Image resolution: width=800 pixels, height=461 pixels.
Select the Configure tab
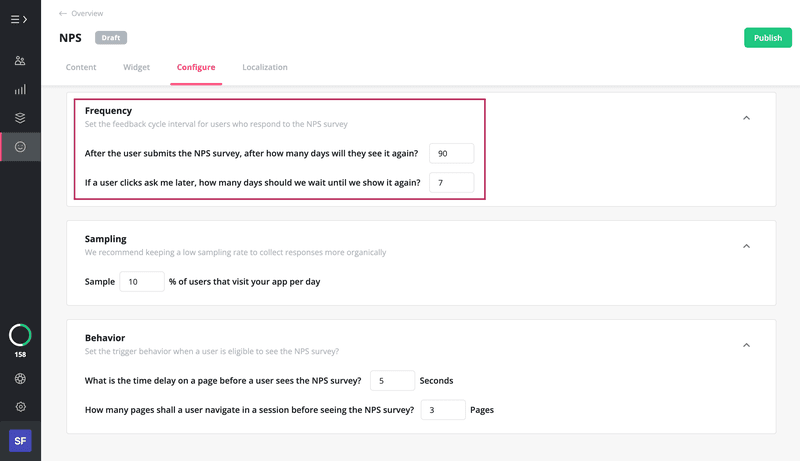(196, 67)
